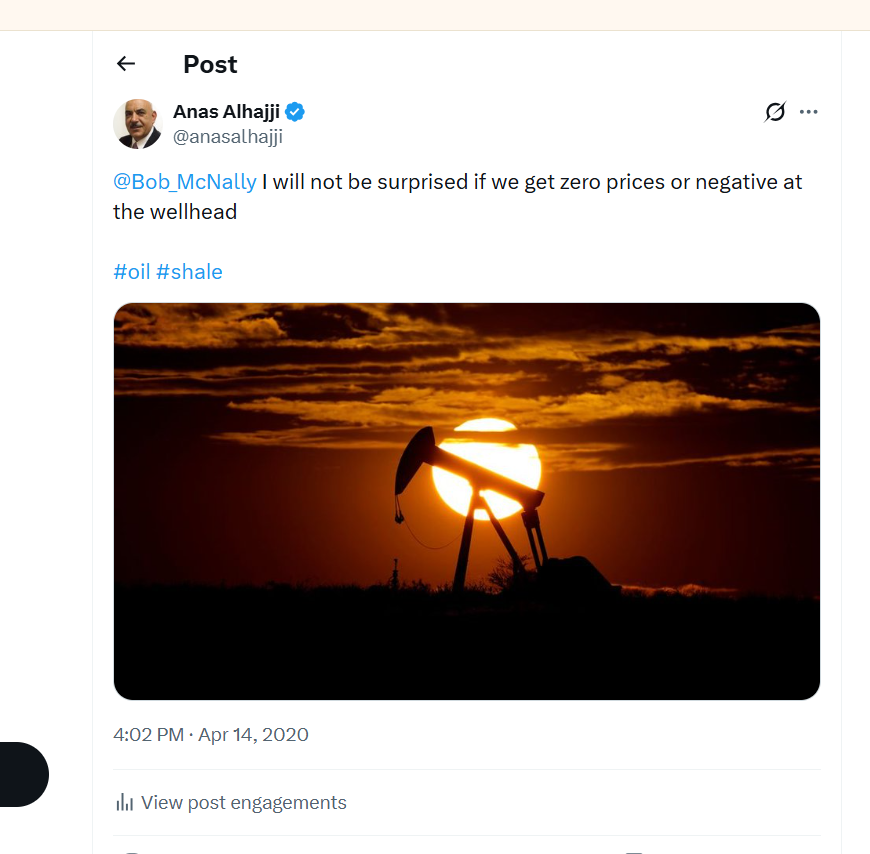870x854 pixels.
Task: Open Anas Alhajji's profile picture
Action: pos(138,124)
